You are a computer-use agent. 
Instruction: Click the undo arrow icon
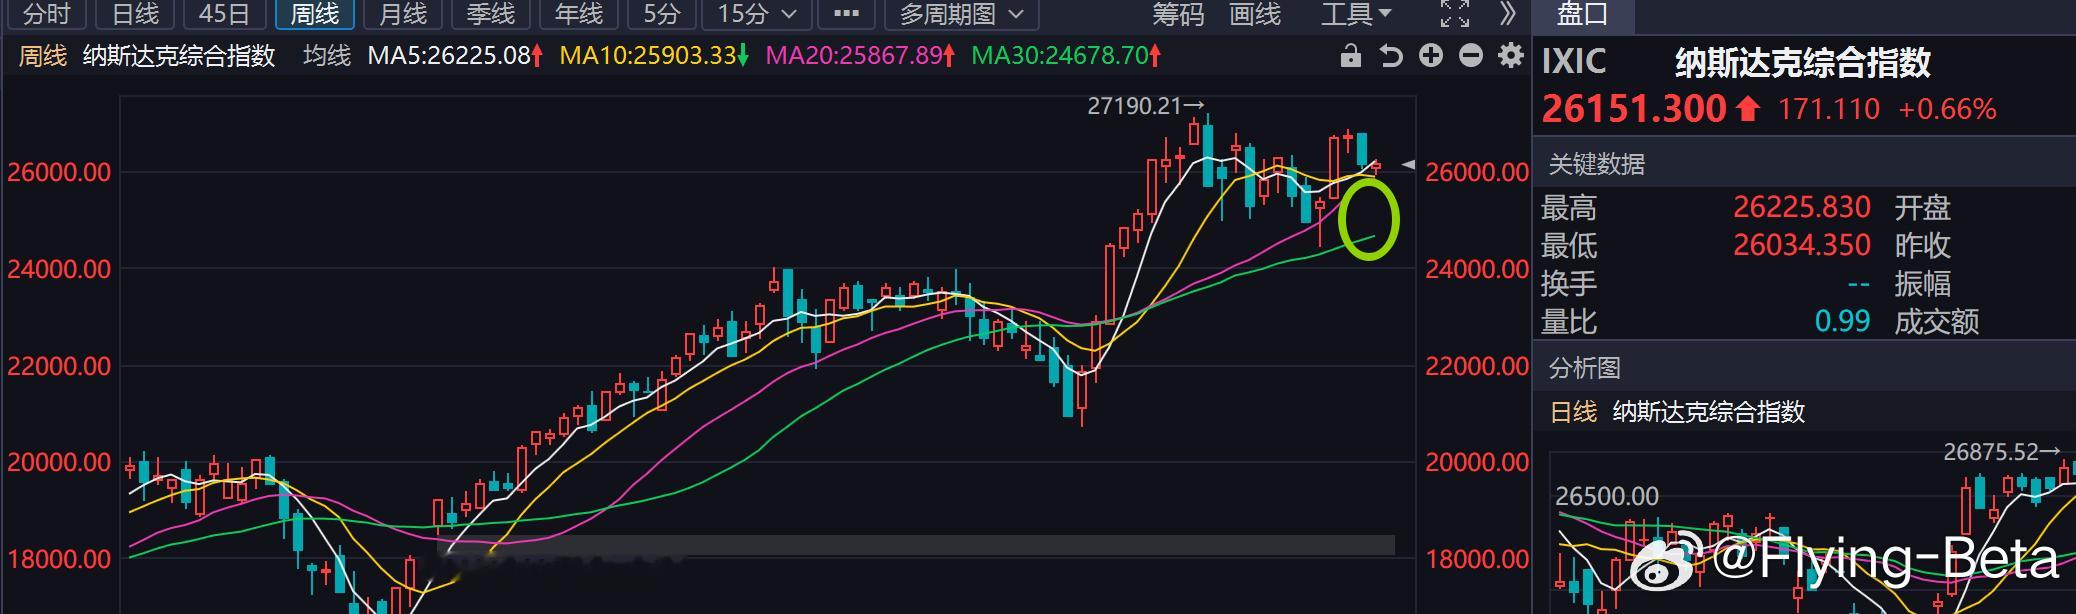pos(1391,56)
